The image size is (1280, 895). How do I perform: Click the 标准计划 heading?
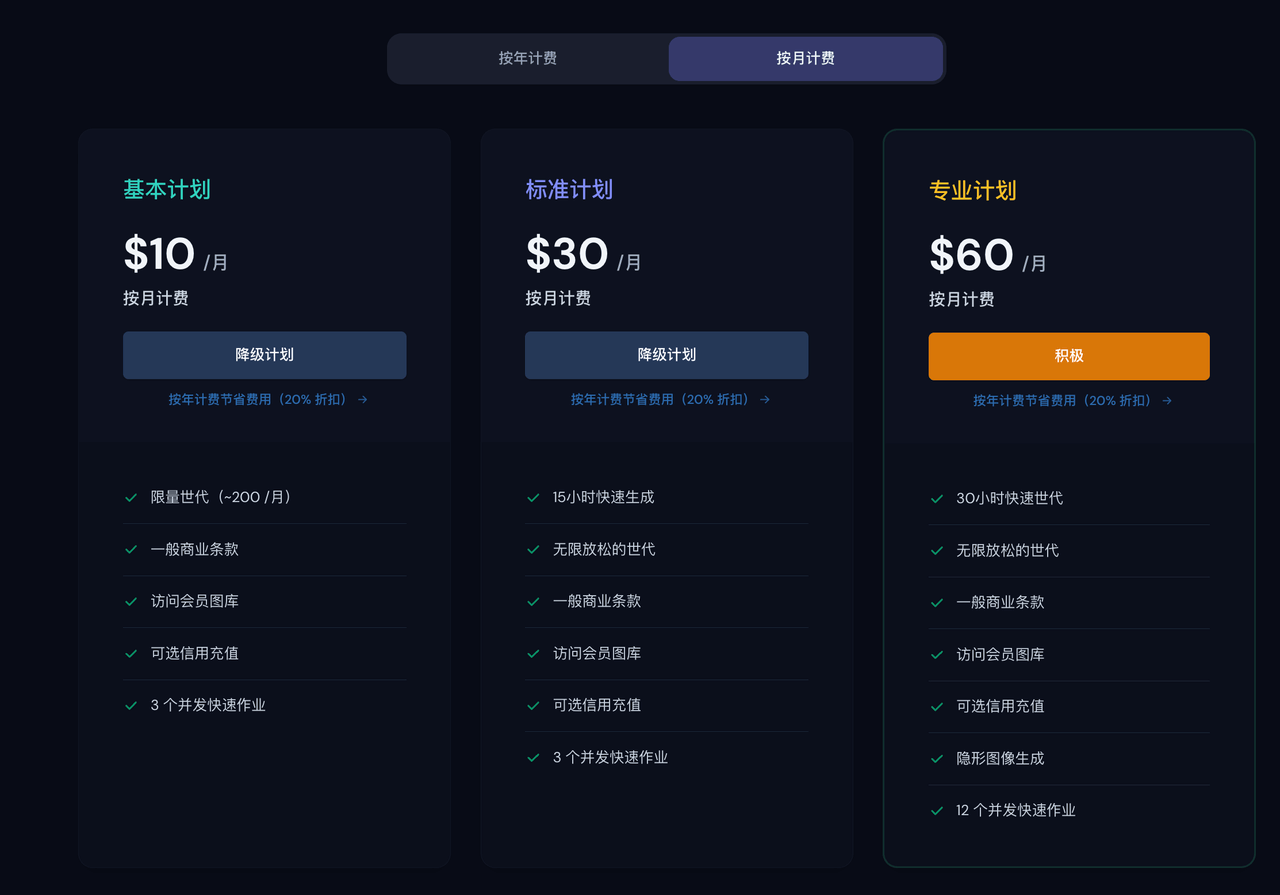click(569, 189)
